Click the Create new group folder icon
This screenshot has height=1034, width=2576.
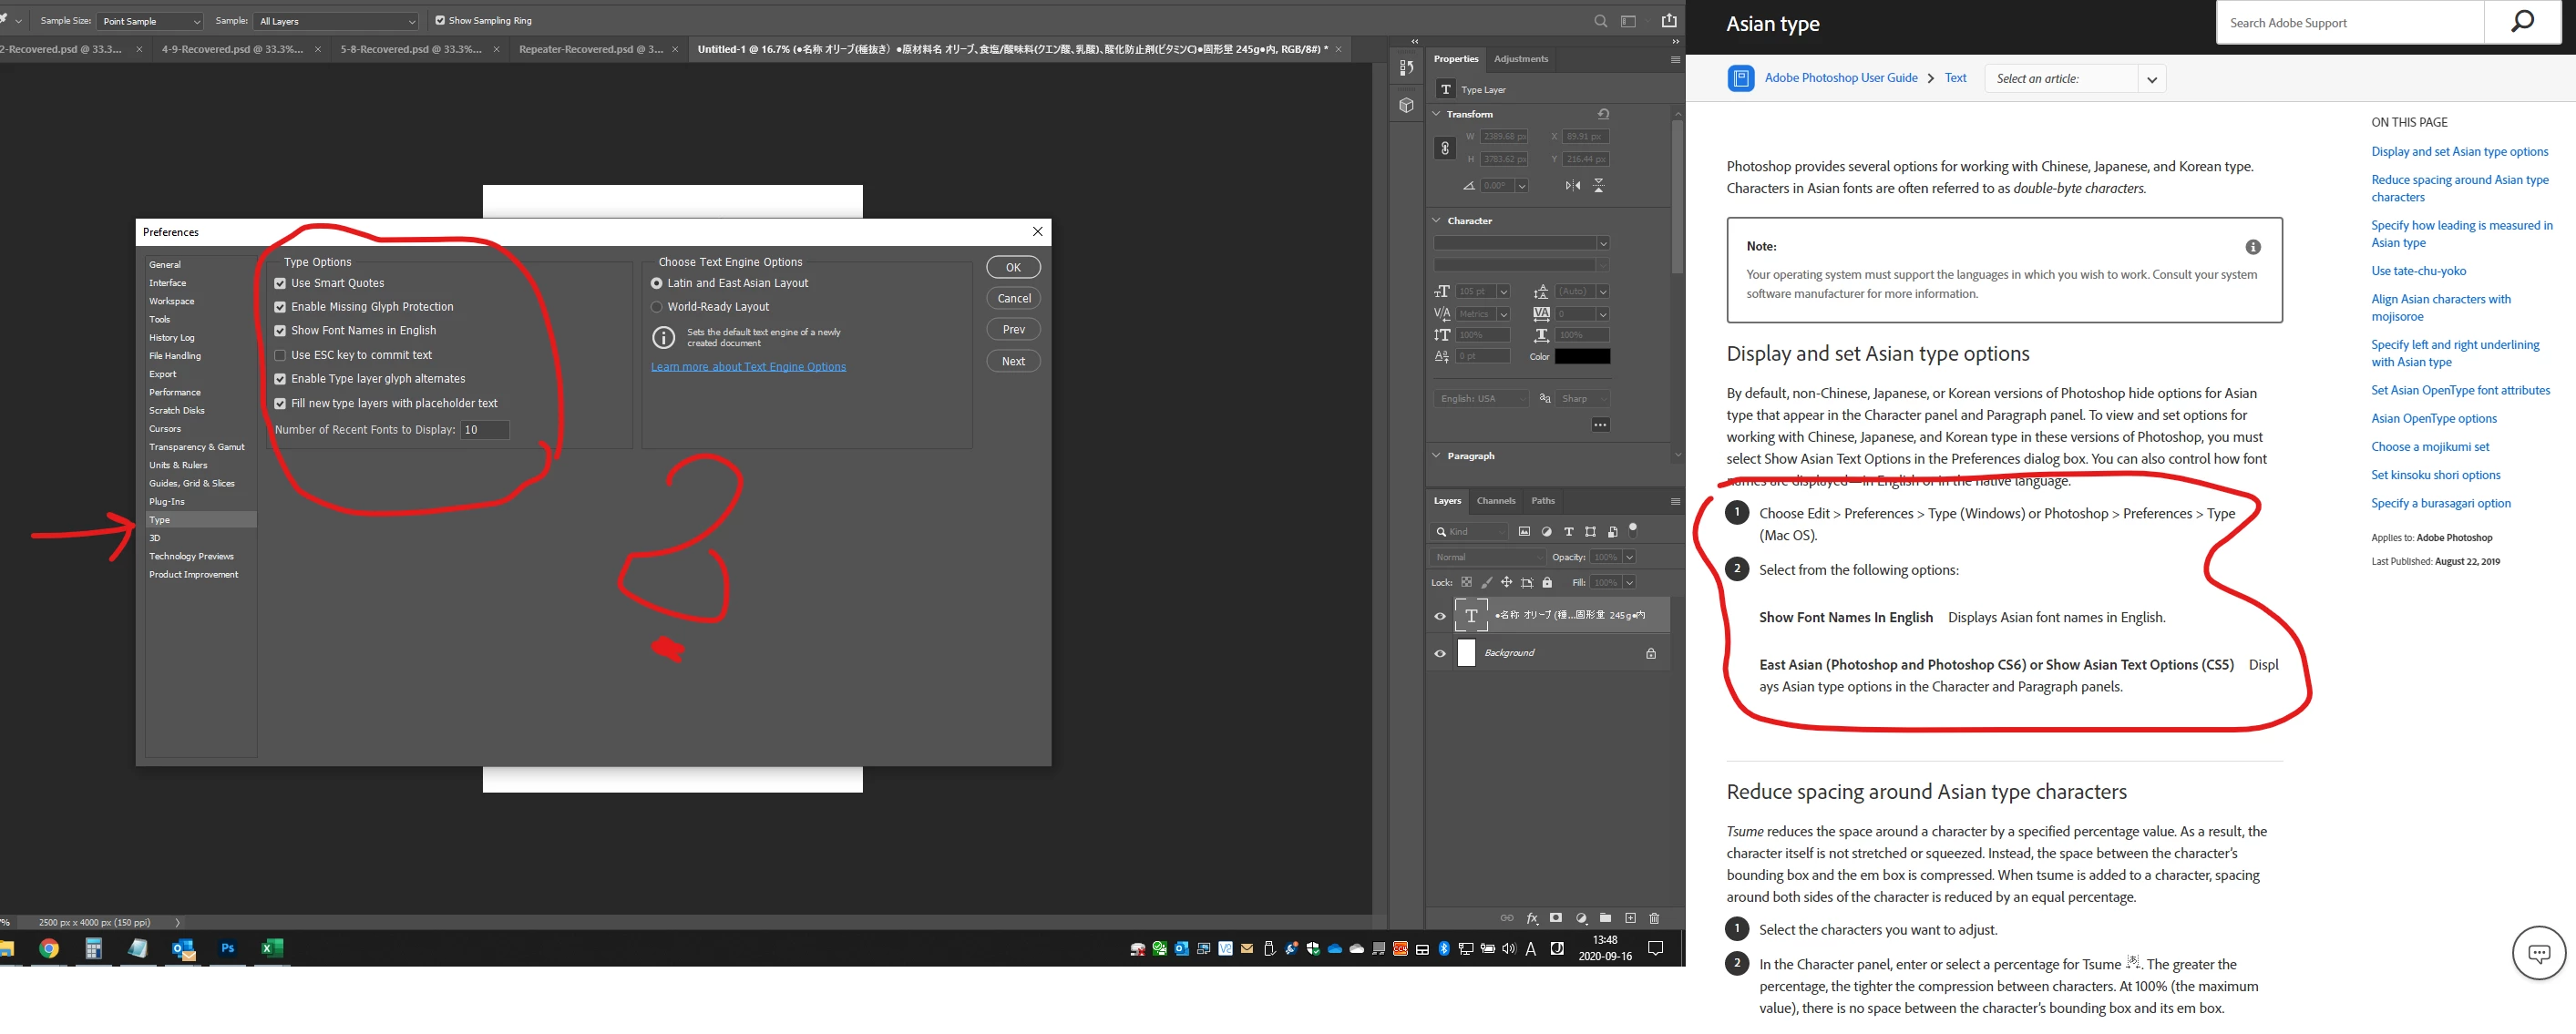[1605, 918]
